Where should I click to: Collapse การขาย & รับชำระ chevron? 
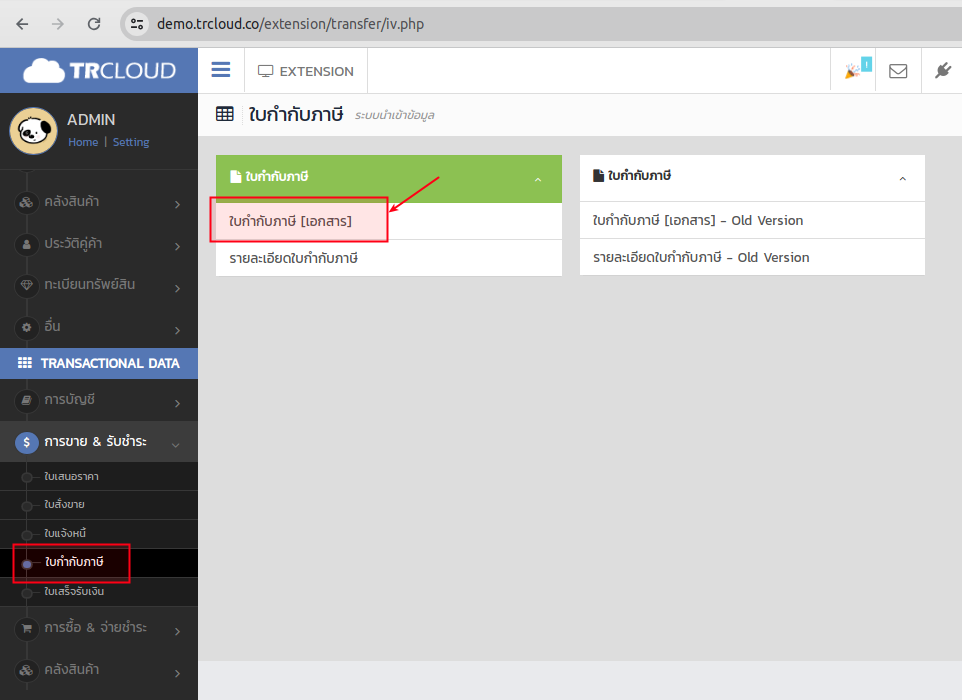175,445
